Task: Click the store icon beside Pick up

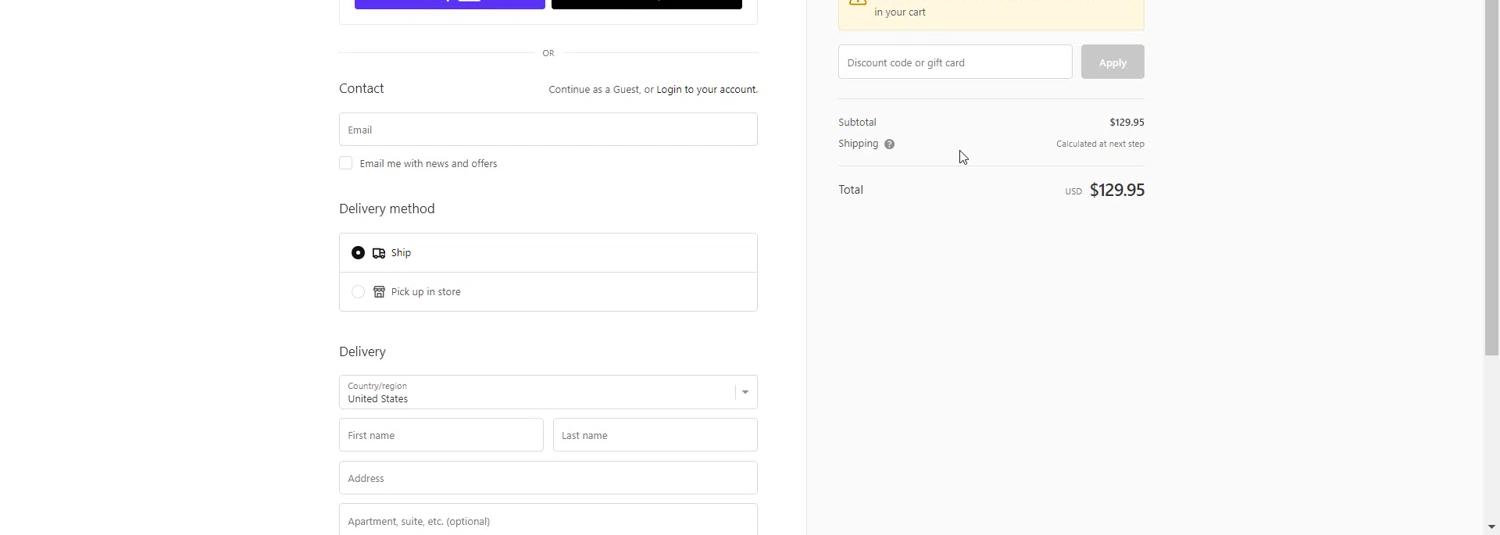Action: click(x=379, y=292)
